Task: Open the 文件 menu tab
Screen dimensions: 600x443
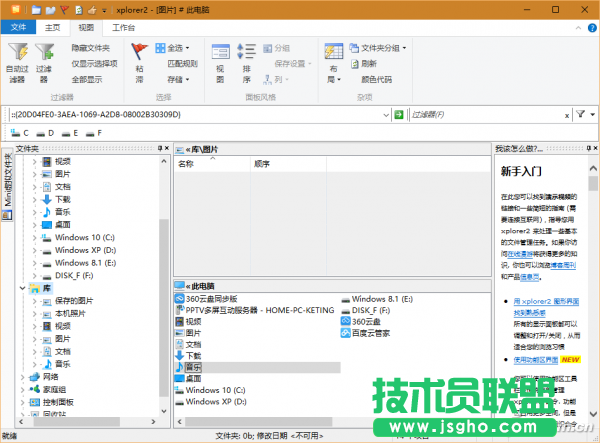Action: click(18, 27)
